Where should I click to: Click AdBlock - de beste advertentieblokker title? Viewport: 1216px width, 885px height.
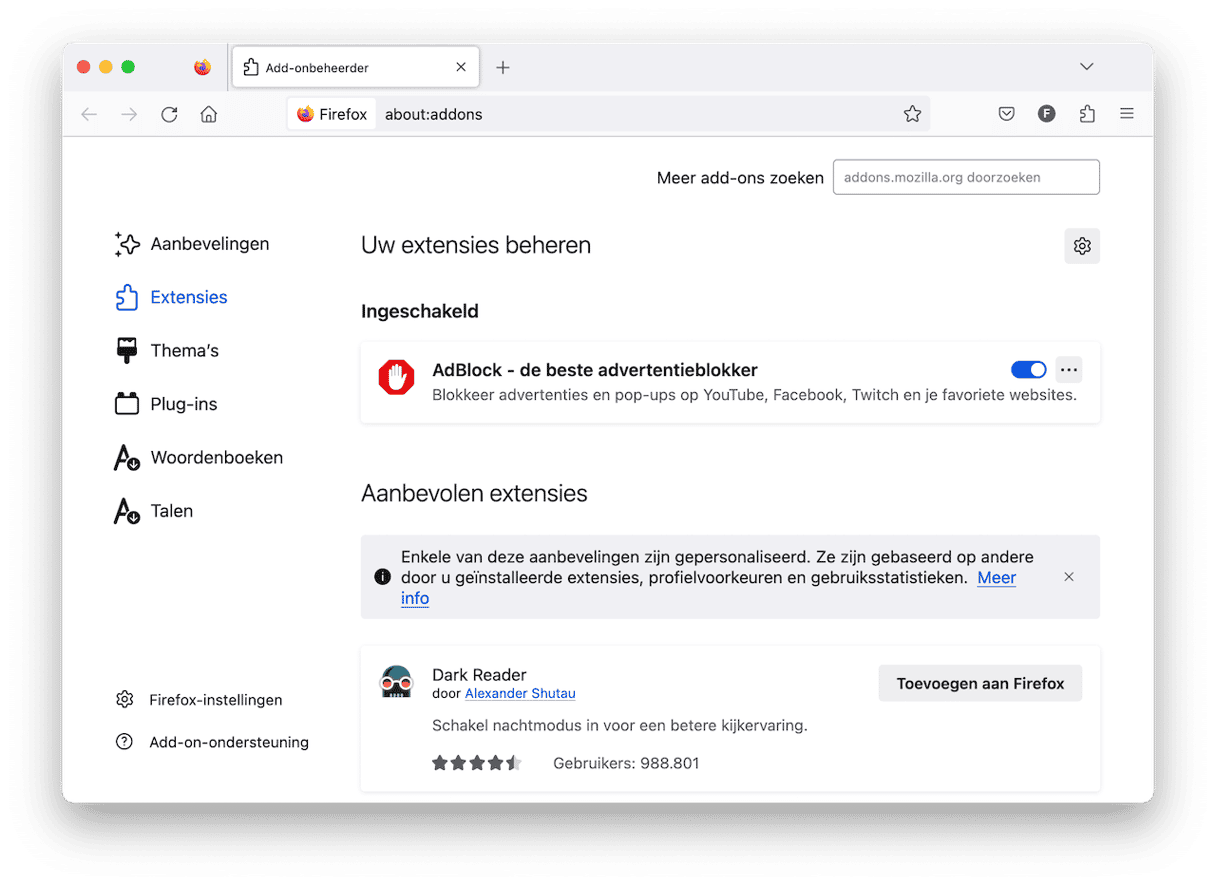[595, 370]
